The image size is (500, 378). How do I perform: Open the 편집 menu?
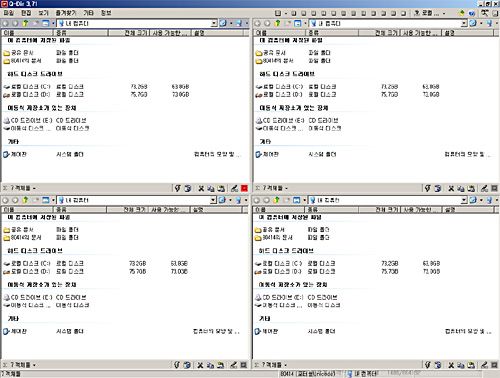(x=26, y=13)
